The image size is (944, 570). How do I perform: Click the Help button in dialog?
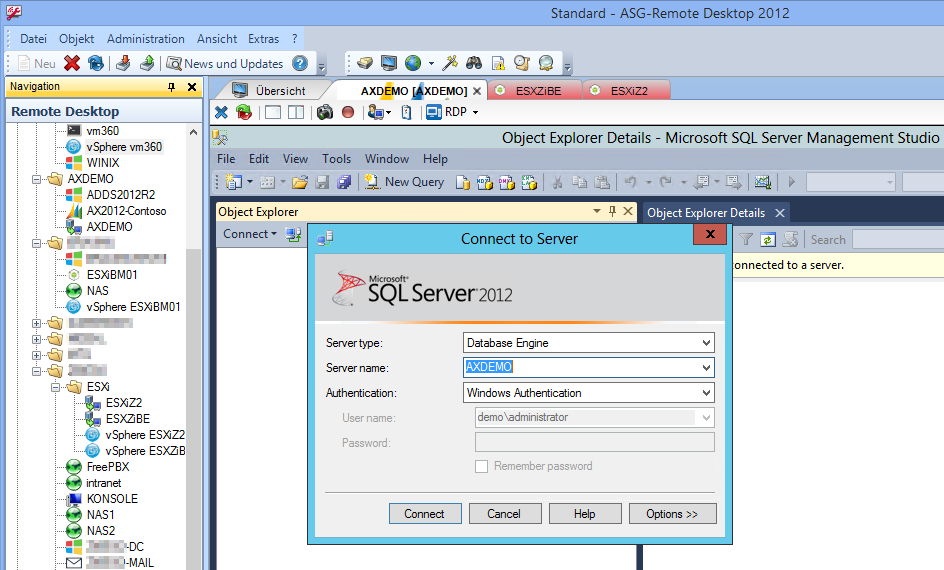[585, 514]
